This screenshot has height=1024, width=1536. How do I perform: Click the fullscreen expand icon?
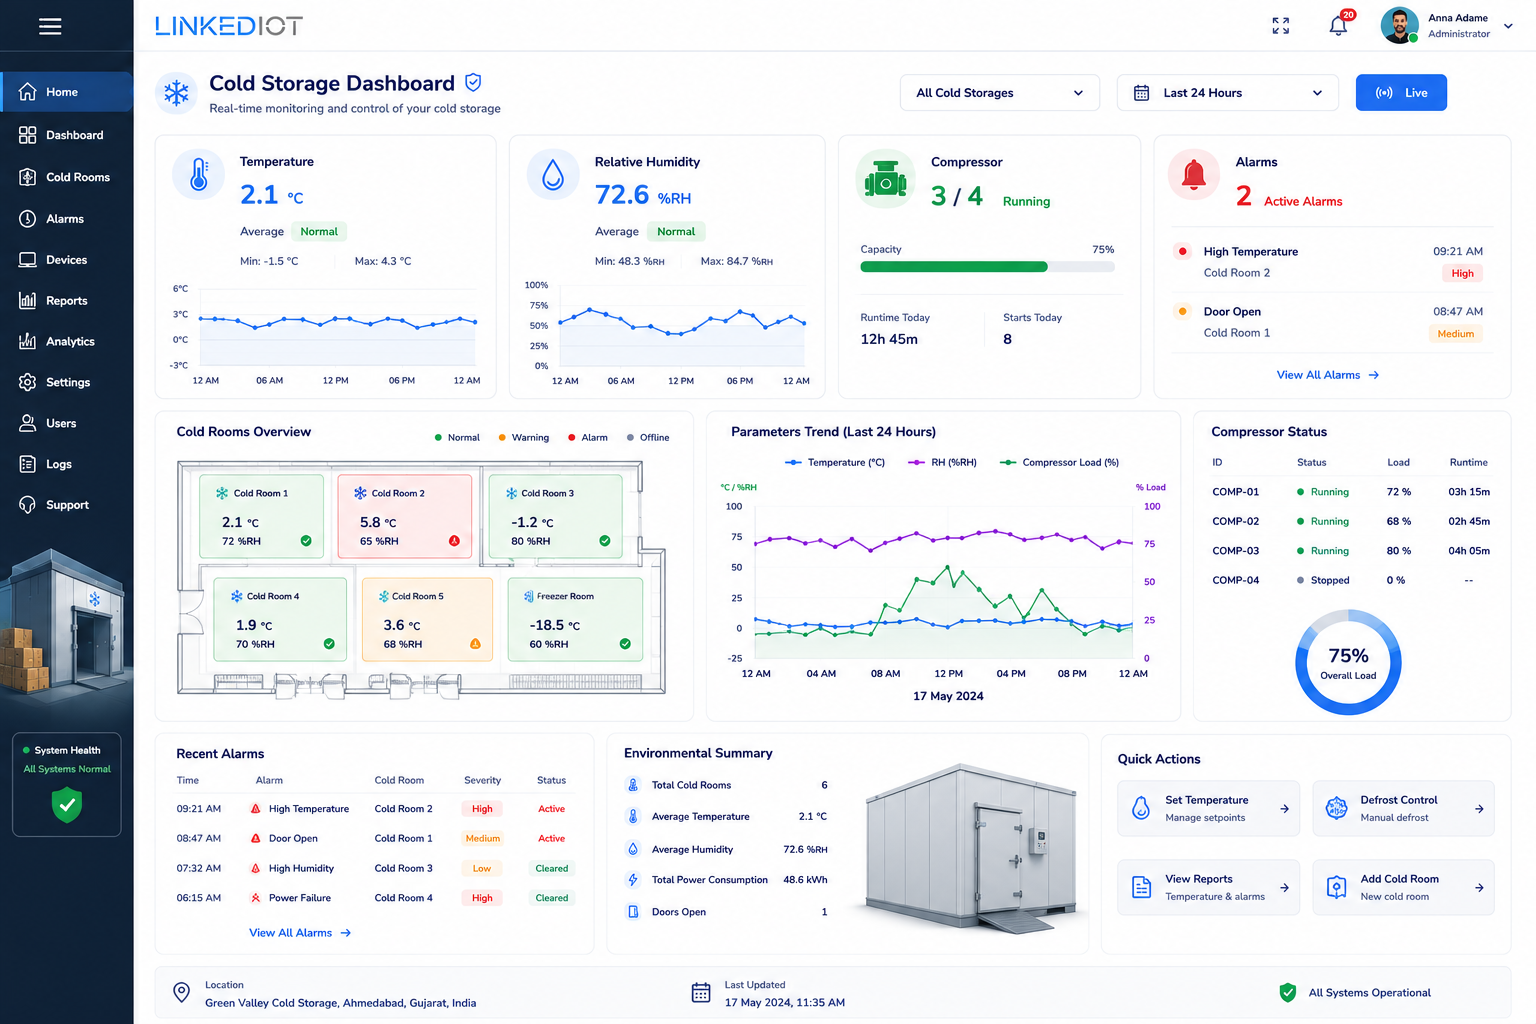click(1280, 26)
